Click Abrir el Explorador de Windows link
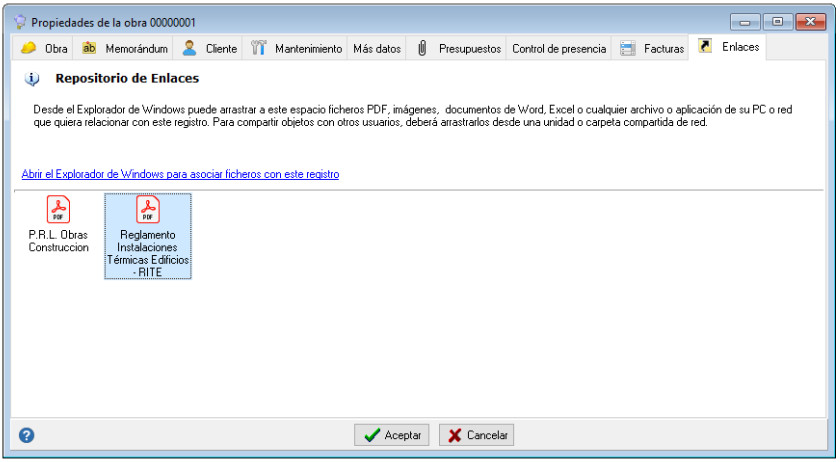 point(180,174)
